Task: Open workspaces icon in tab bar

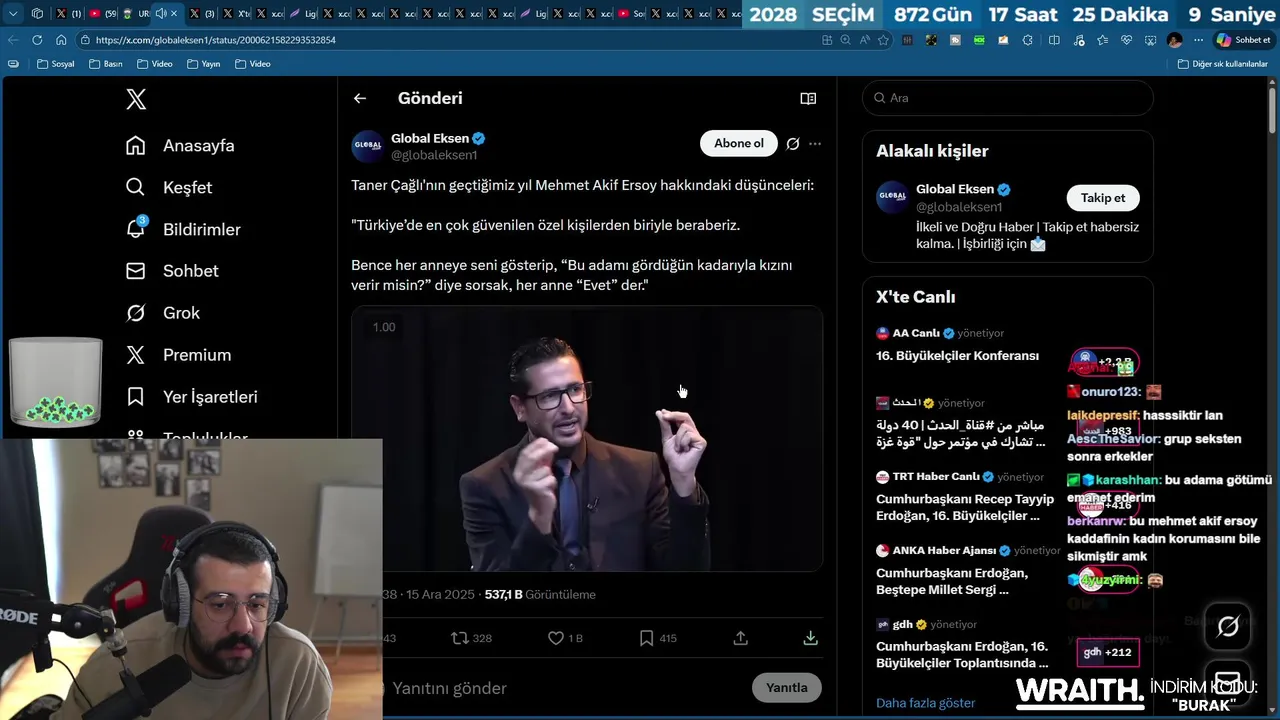Action: [x=37, y=14]
